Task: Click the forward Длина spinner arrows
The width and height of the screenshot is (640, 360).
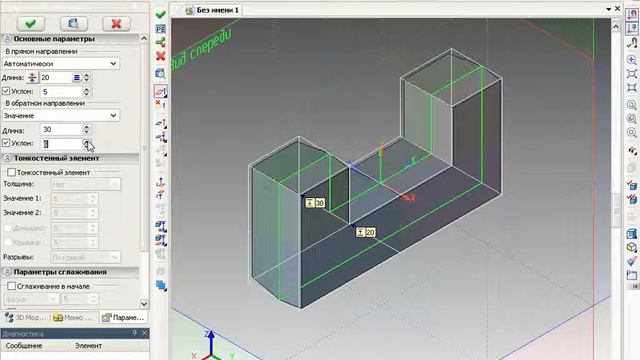Action: (87, 78)
